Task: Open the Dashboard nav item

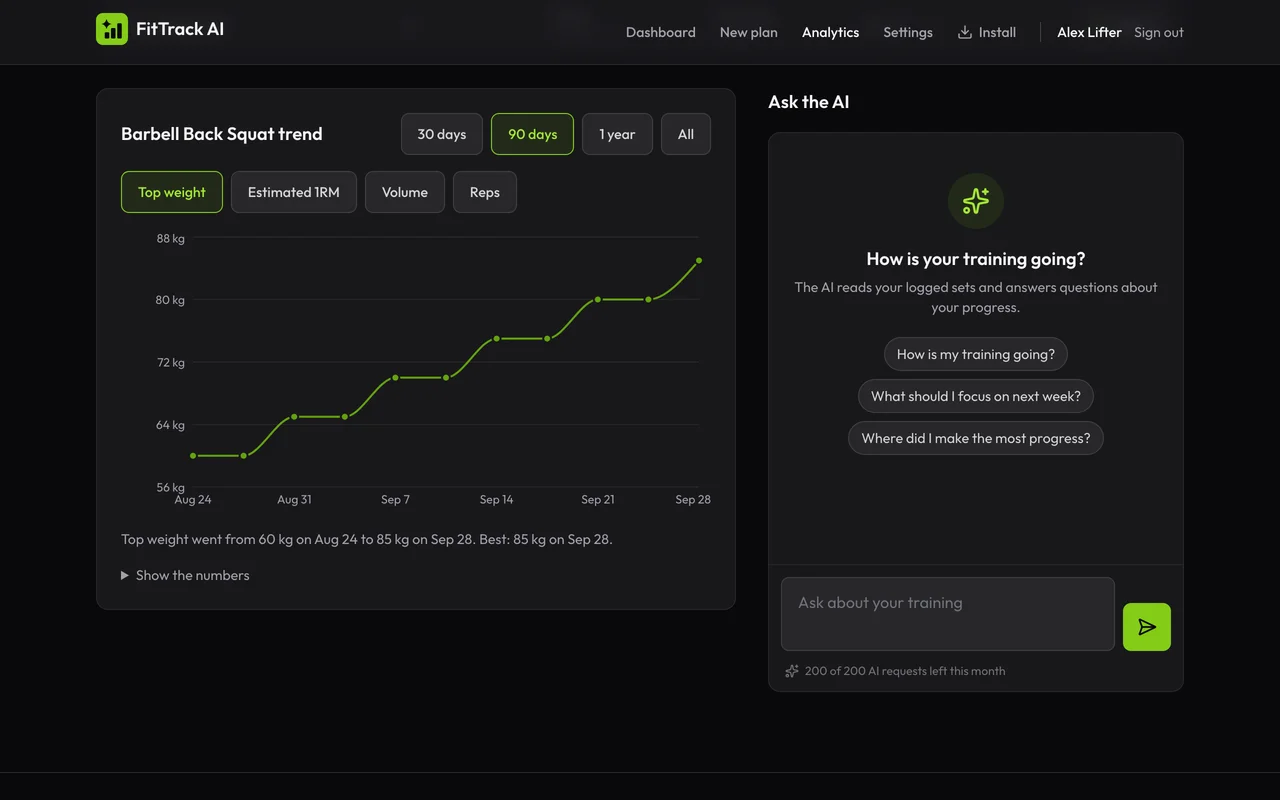Action: 661,32
